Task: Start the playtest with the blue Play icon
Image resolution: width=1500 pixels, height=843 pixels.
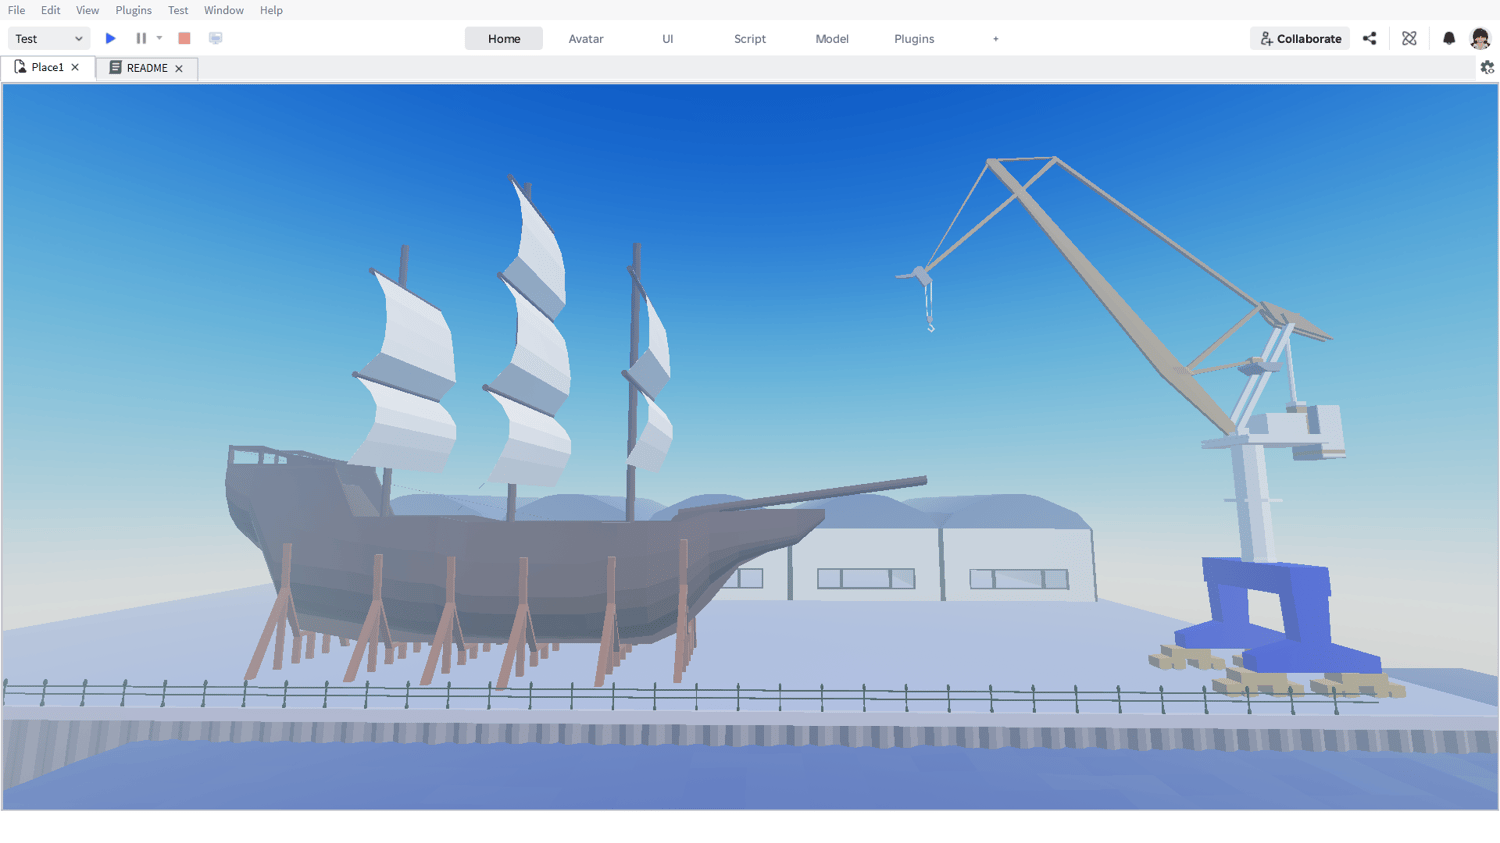Action: pos(111,38)
